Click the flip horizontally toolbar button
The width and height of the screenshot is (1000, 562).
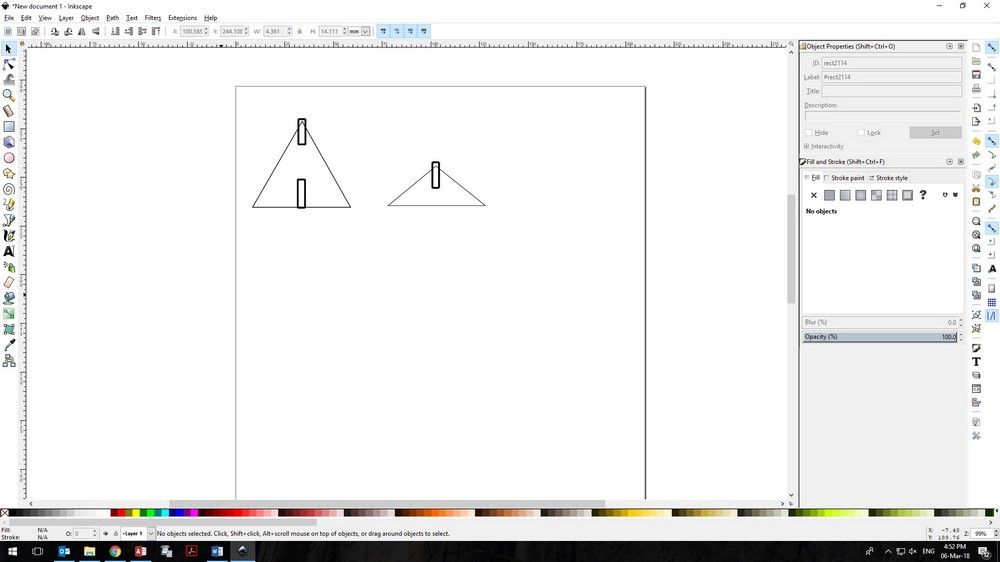pyautogui.click(x=82, y=31)
